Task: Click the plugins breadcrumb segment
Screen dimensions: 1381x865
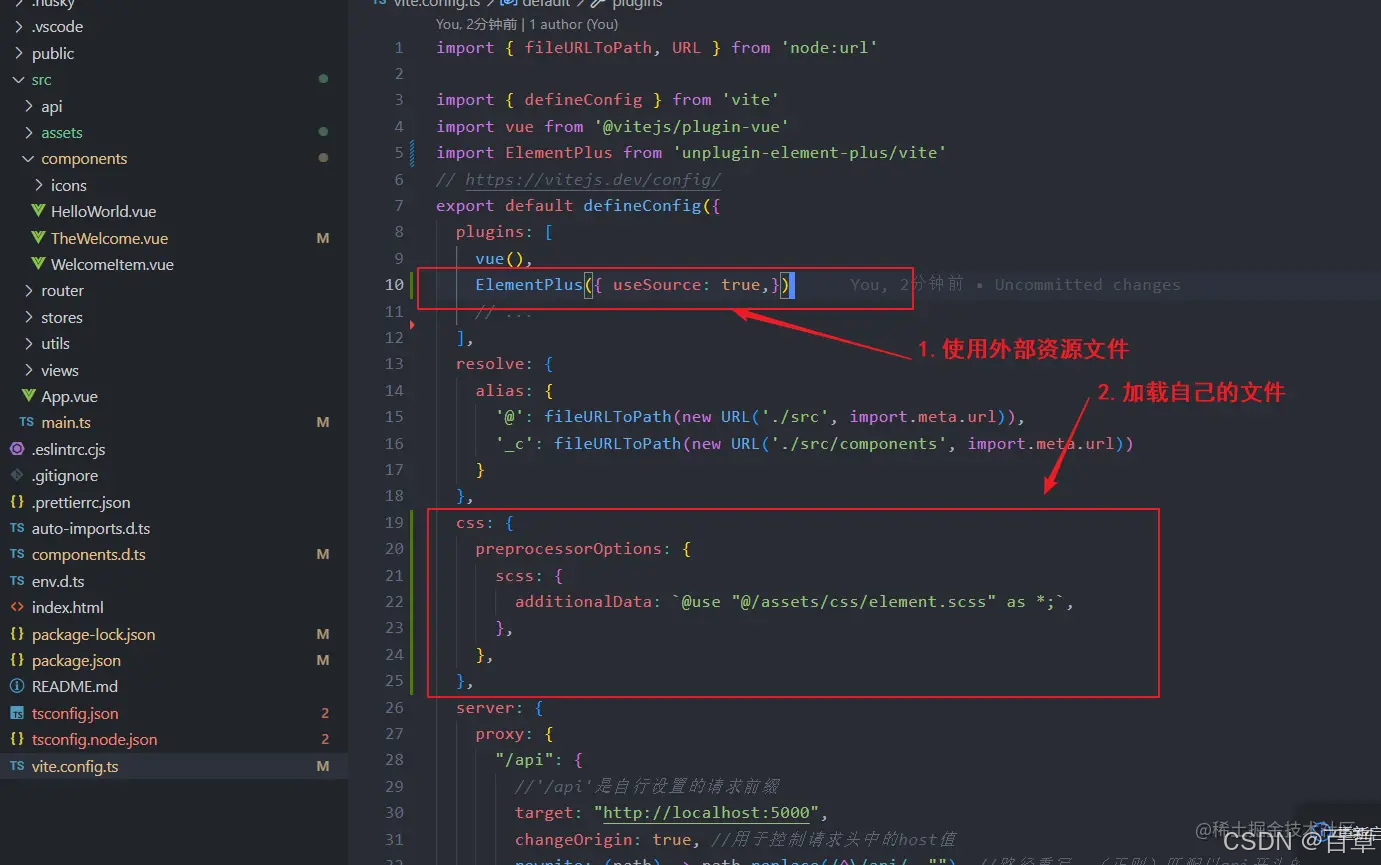Action: 637,4
